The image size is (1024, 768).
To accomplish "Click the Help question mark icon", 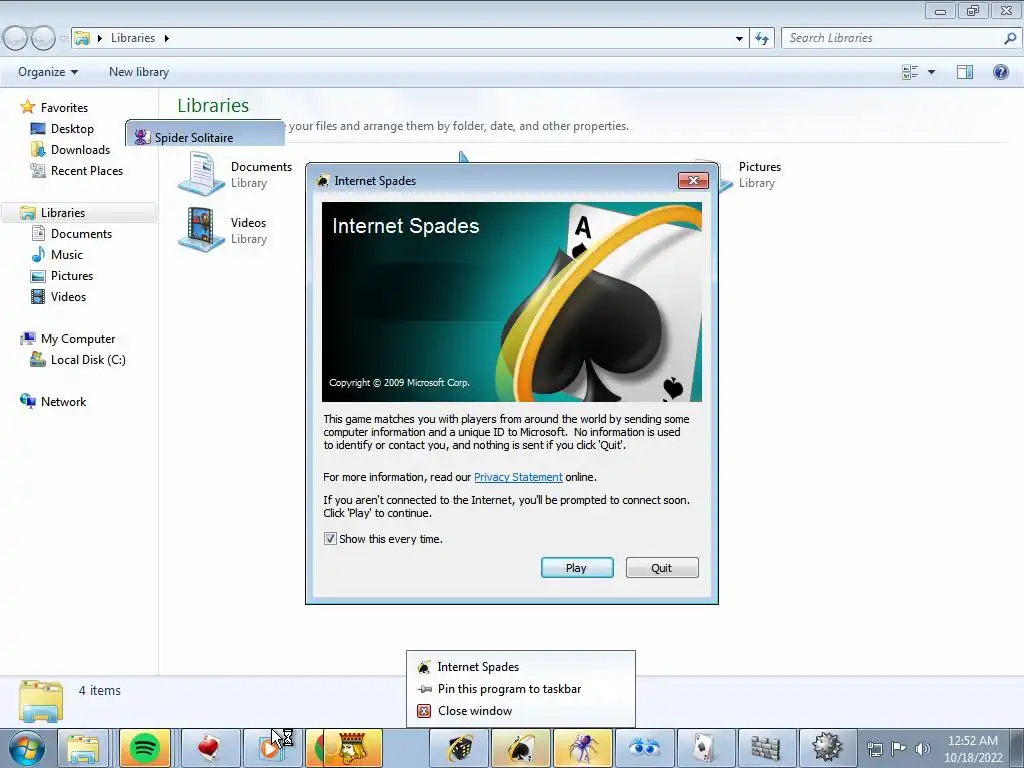I will 1000,72.
